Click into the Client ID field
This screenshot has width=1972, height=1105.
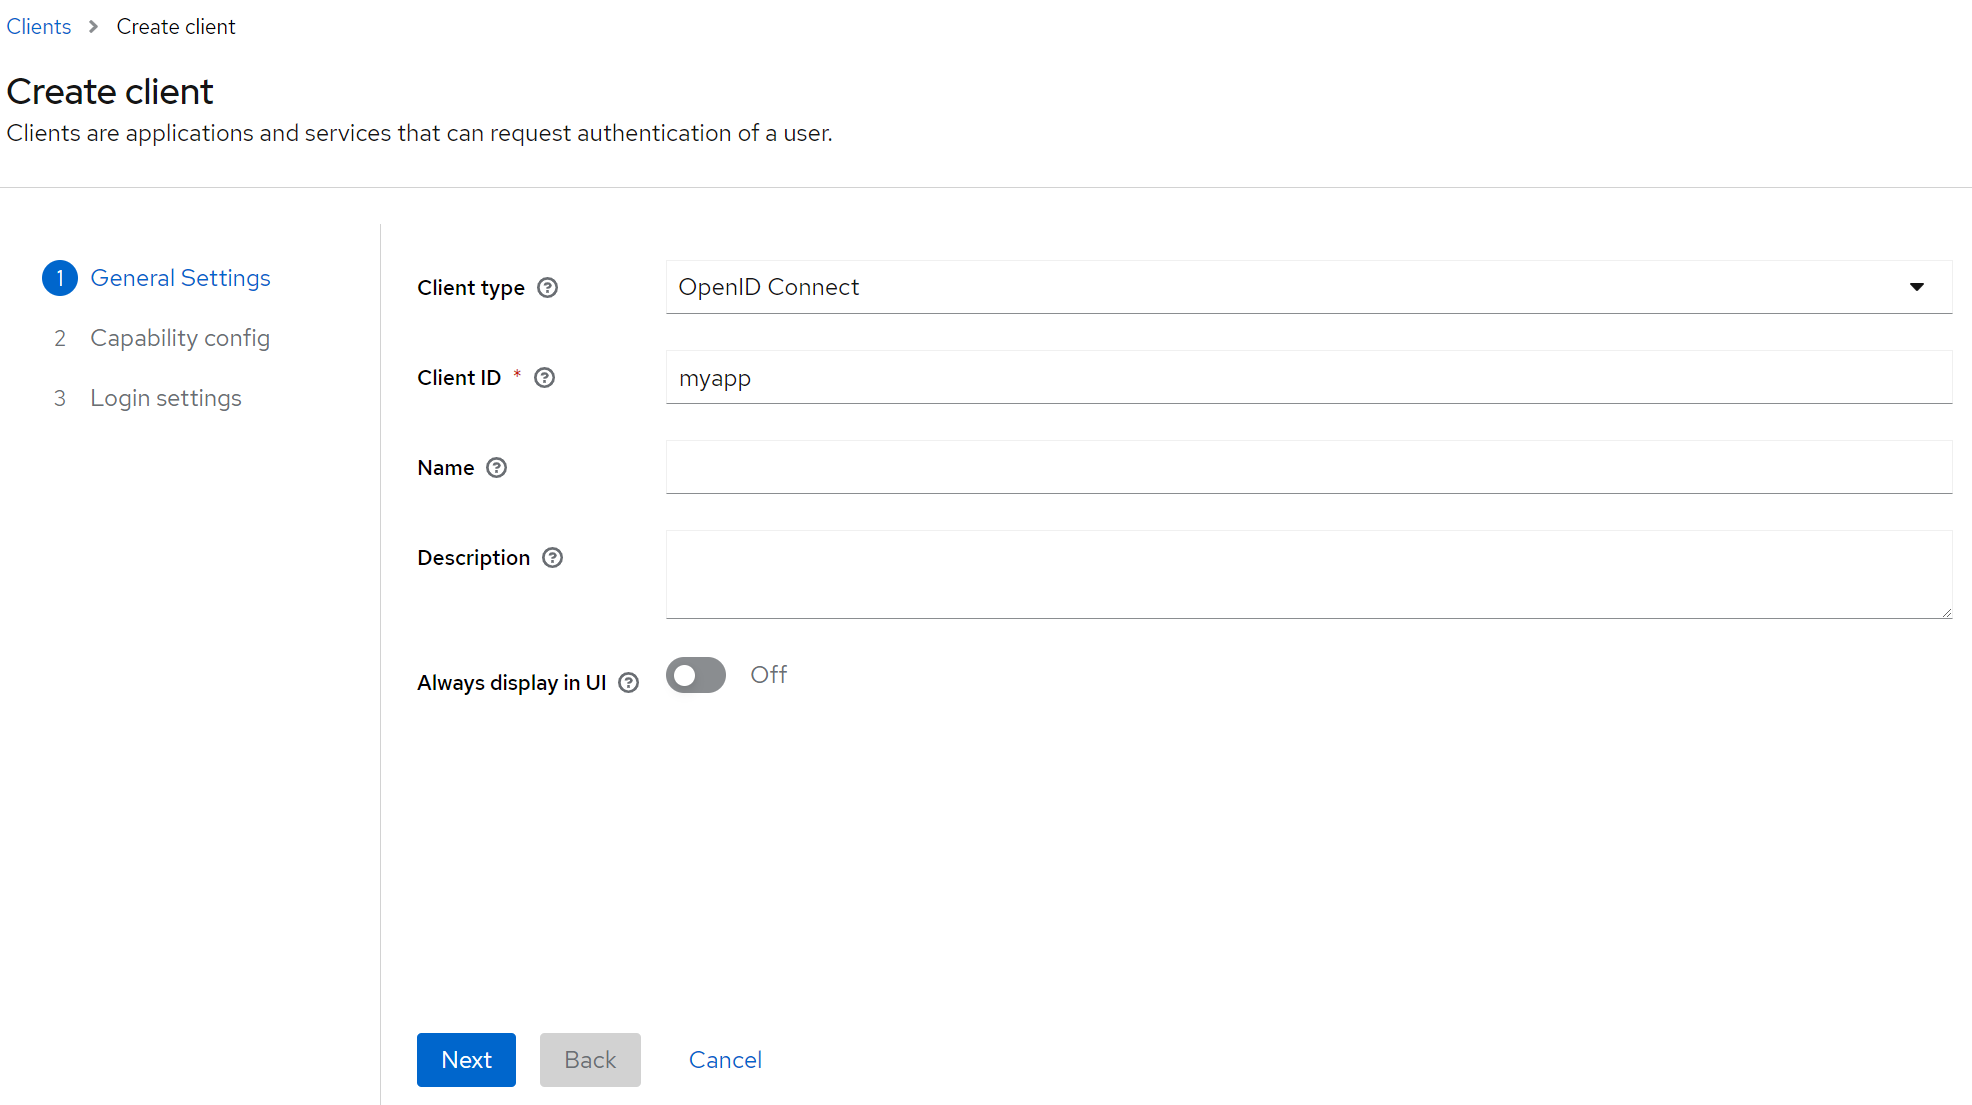(1308, 378)
